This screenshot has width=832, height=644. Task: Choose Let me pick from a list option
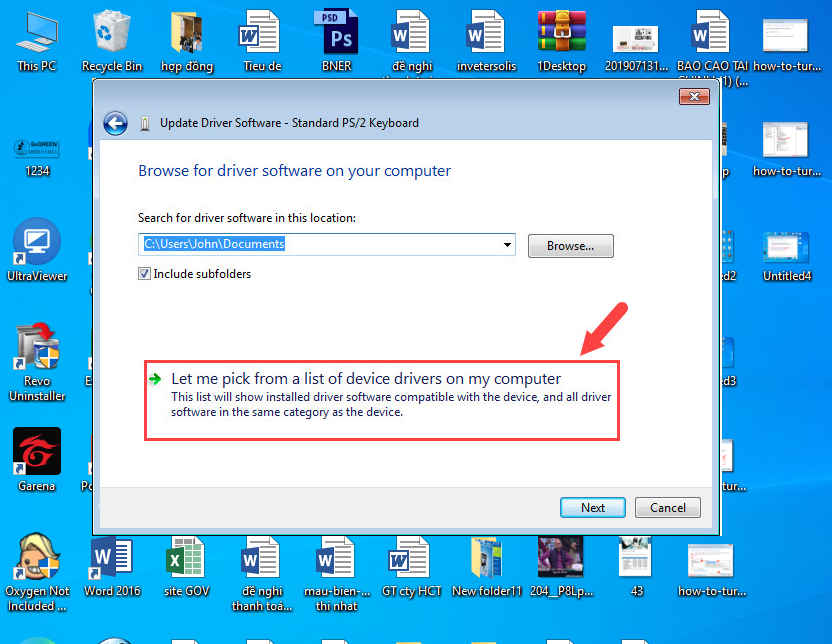pos(366,379)
